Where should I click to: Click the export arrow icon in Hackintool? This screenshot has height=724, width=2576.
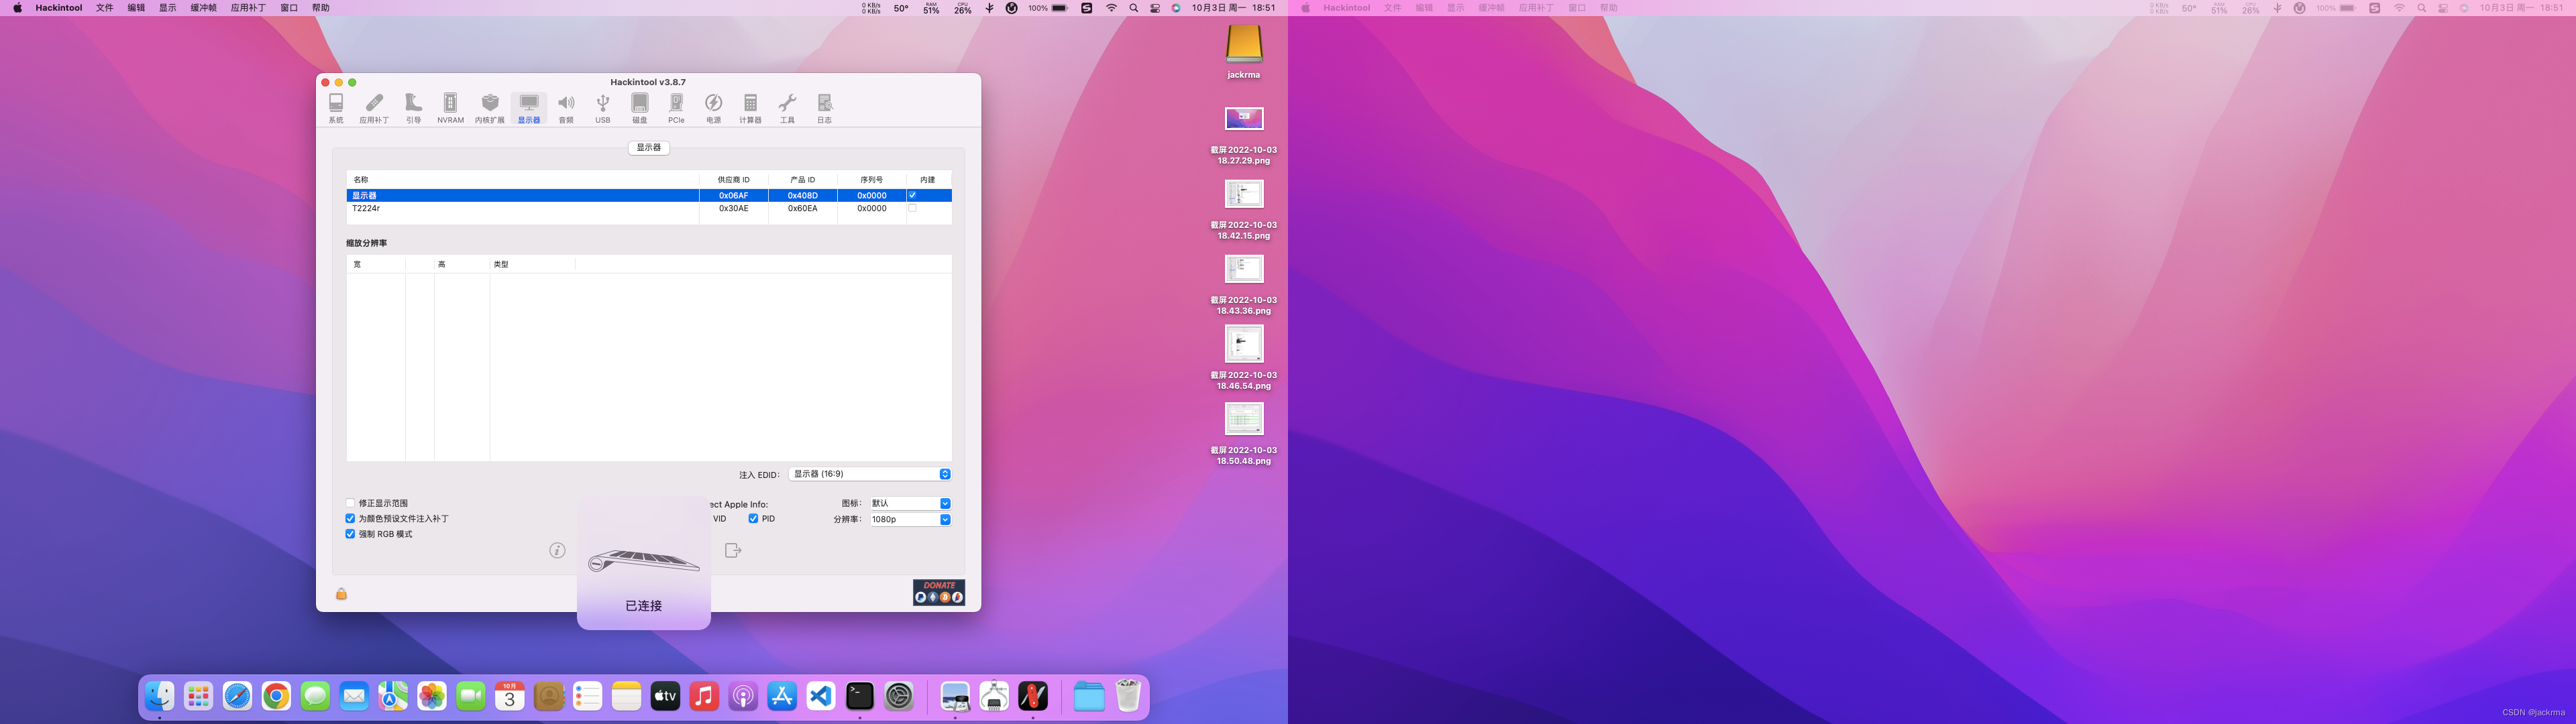[x=733, y=550]
